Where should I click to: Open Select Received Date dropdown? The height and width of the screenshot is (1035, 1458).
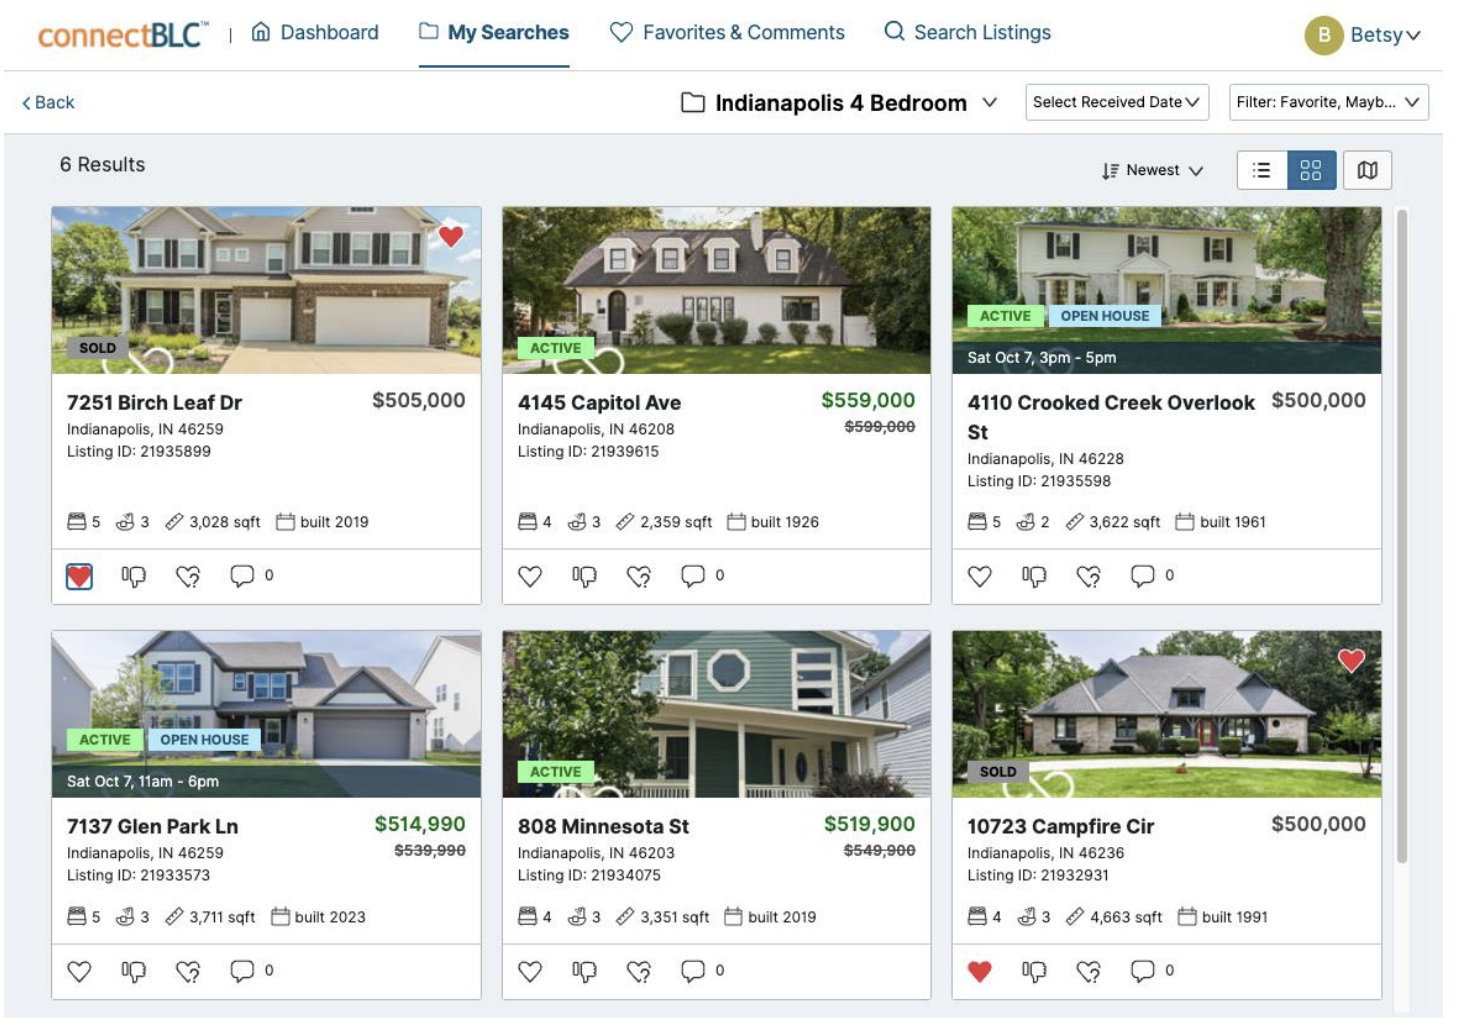[1116, 102]
